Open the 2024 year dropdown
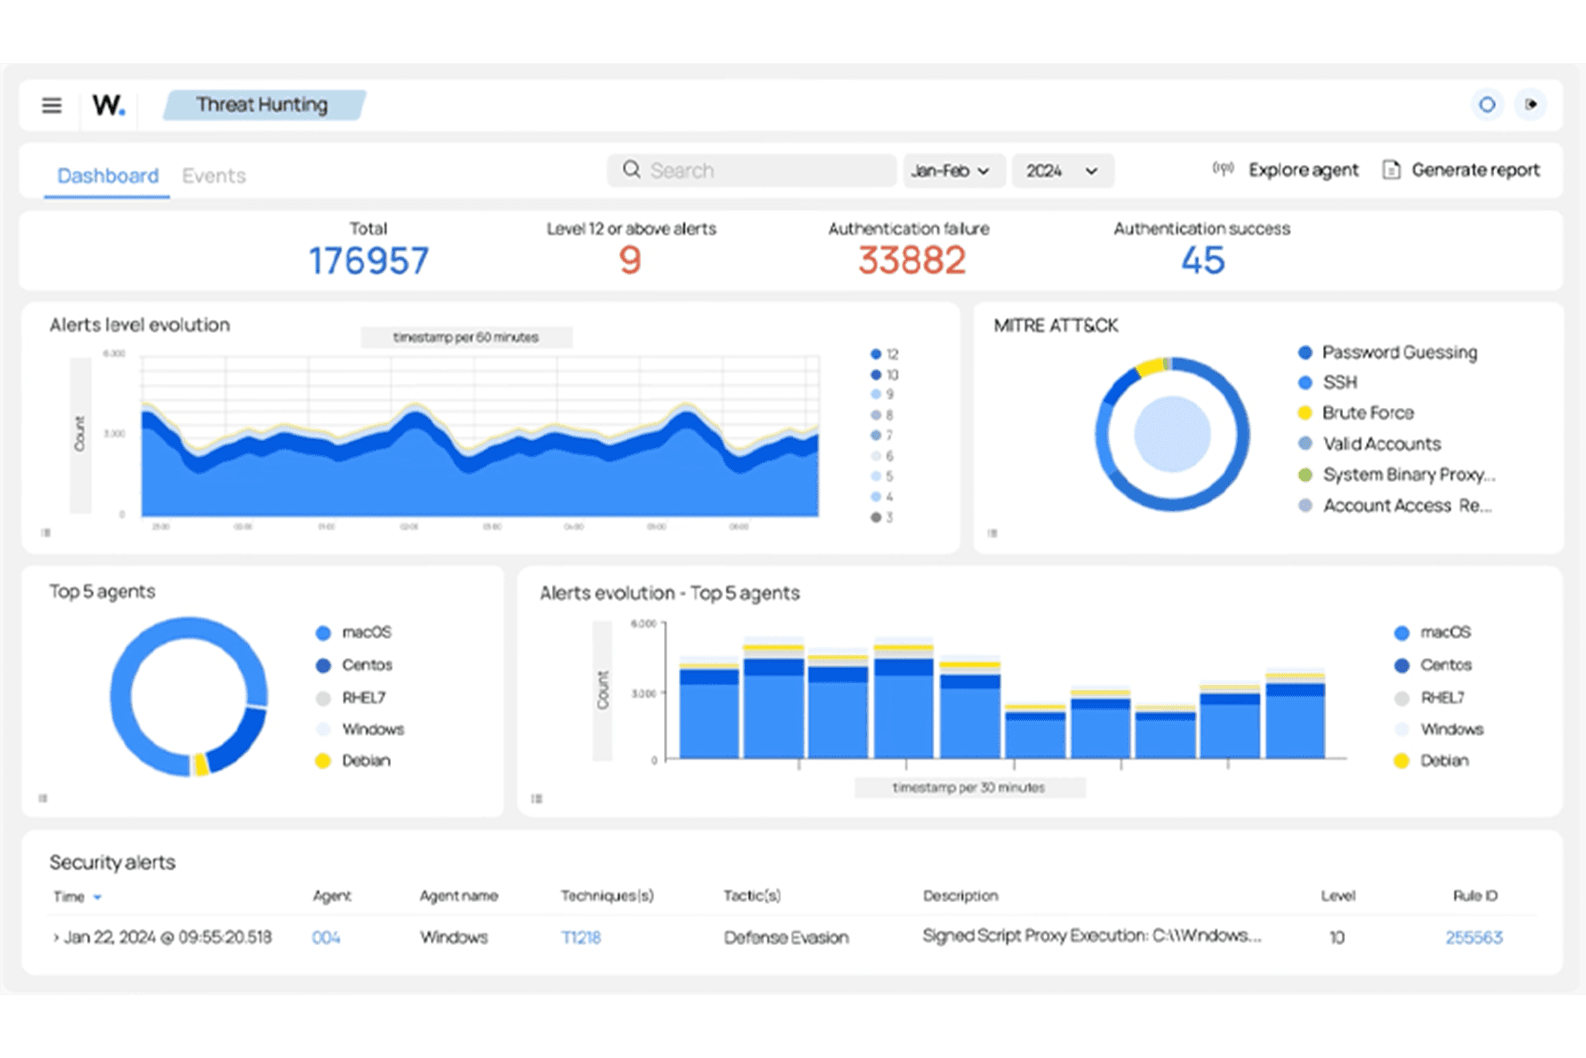This screenshot has width=1586, height=1058. click(x=1062, y=171)
